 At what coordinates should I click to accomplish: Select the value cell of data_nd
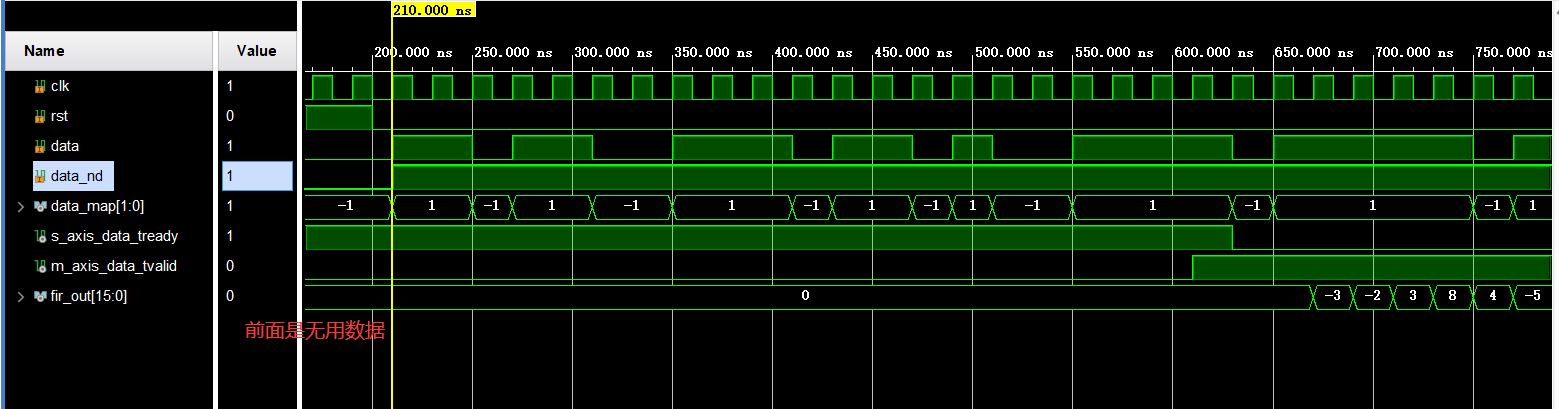(257, 177)
